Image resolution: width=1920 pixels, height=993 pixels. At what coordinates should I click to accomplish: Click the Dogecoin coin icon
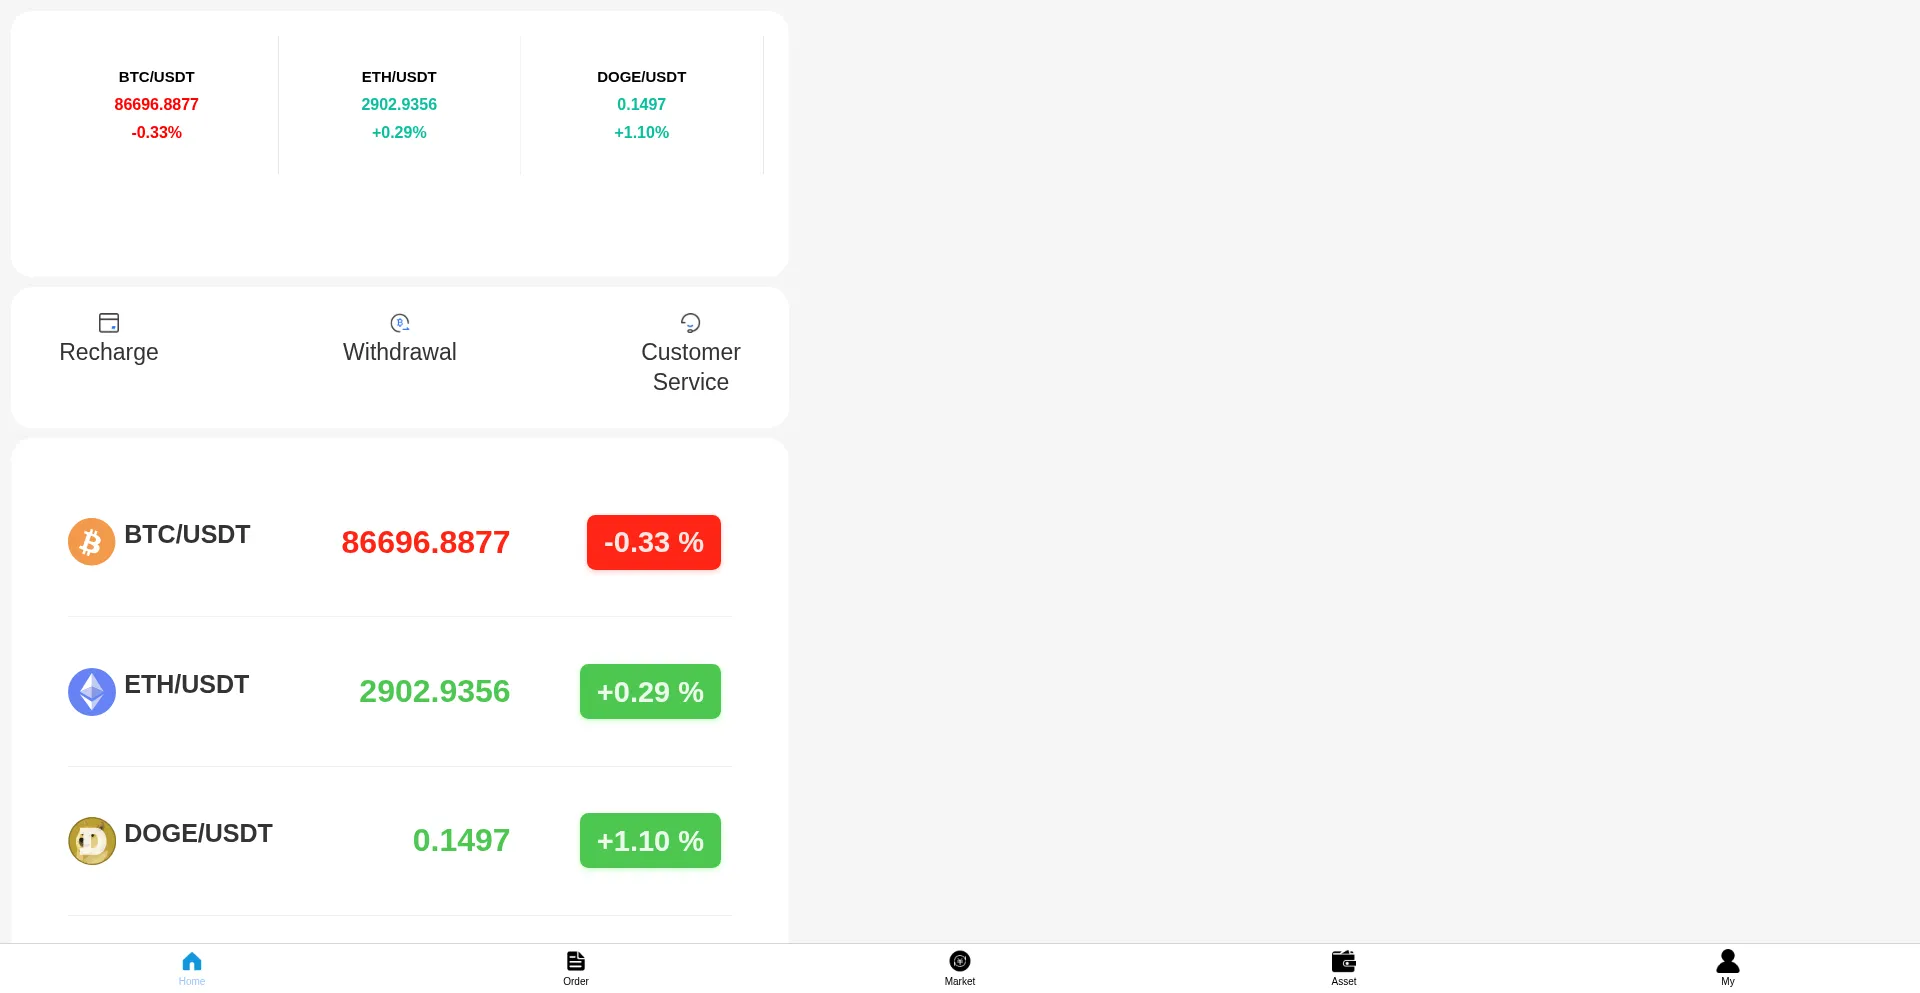pyautogui.click(x=91, y=841)
